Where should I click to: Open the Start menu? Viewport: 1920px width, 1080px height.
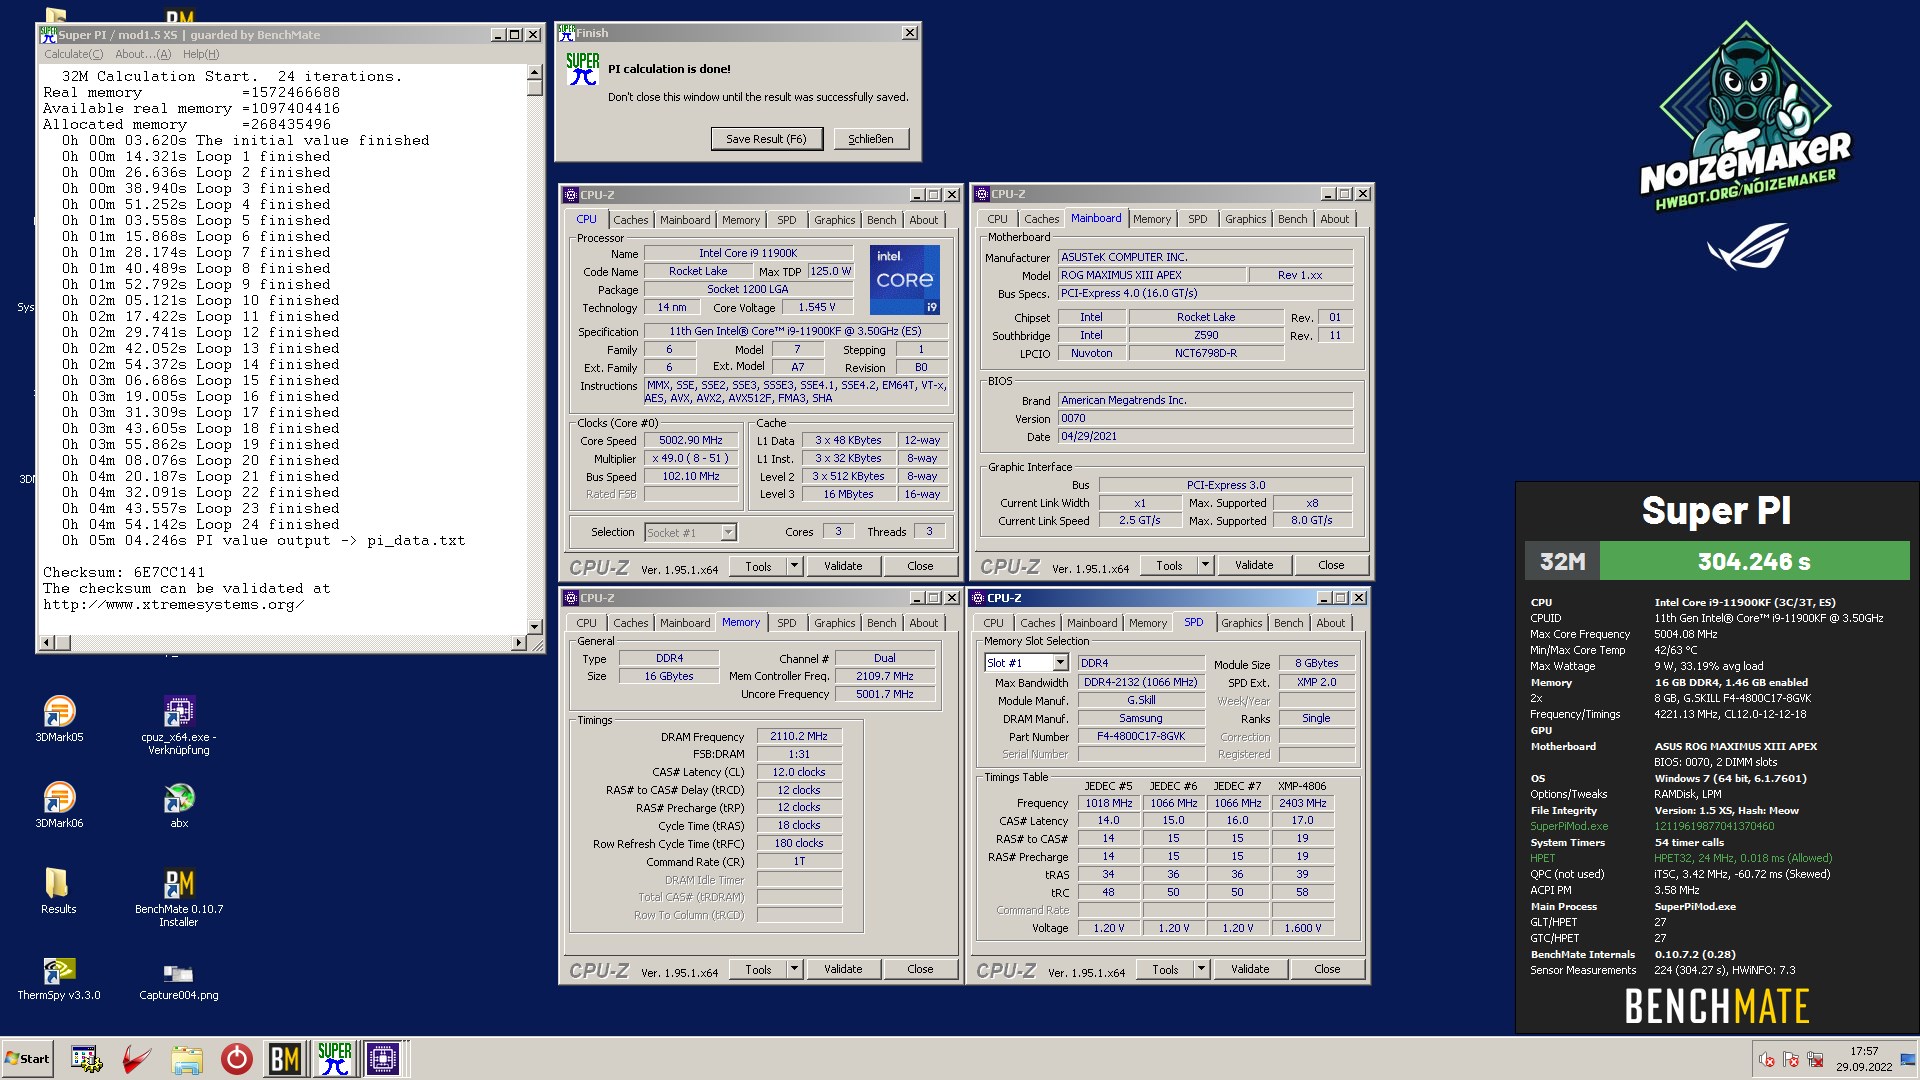27,1059
